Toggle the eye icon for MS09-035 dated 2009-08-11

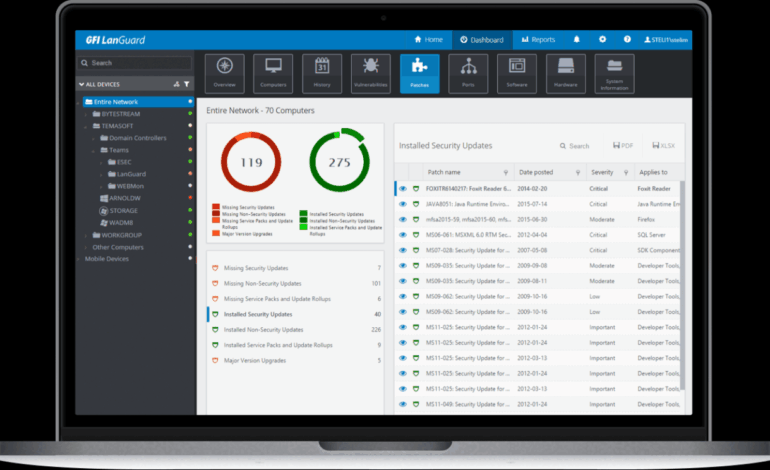click(403, 281)
